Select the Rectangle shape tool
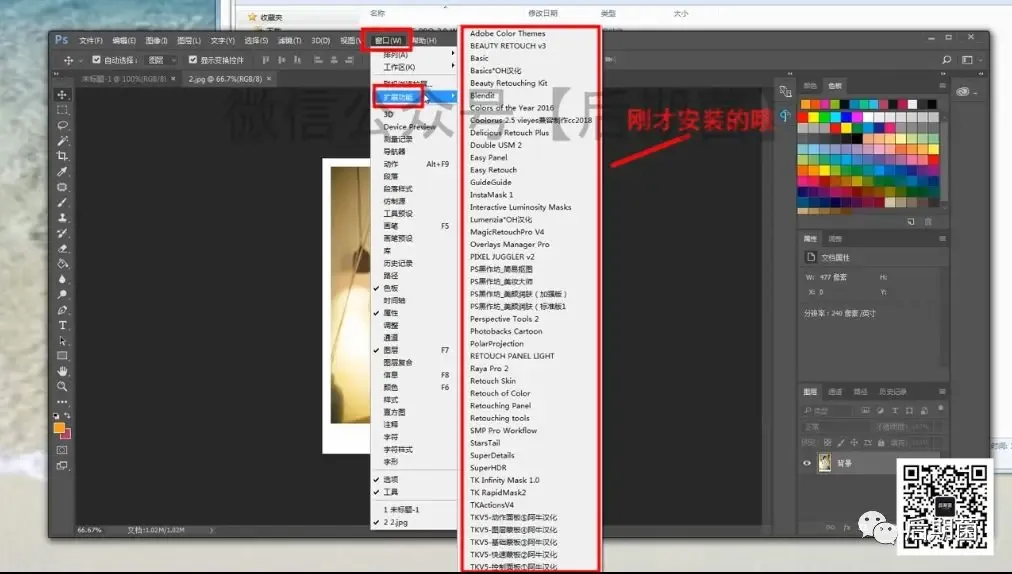This screenshot has height=574, width=1012. pyautogui.click(x=62, y=356)
